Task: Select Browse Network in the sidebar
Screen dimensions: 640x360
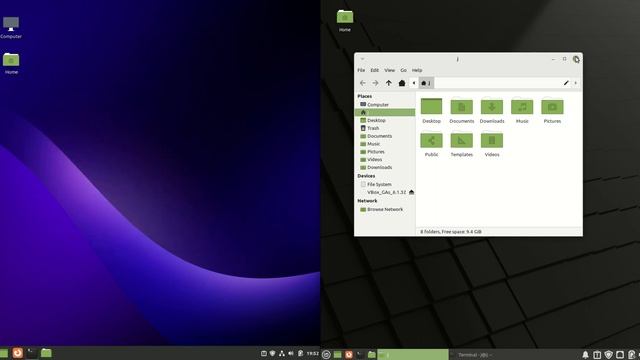Action: pyautogui.click(x=385, y=209)
